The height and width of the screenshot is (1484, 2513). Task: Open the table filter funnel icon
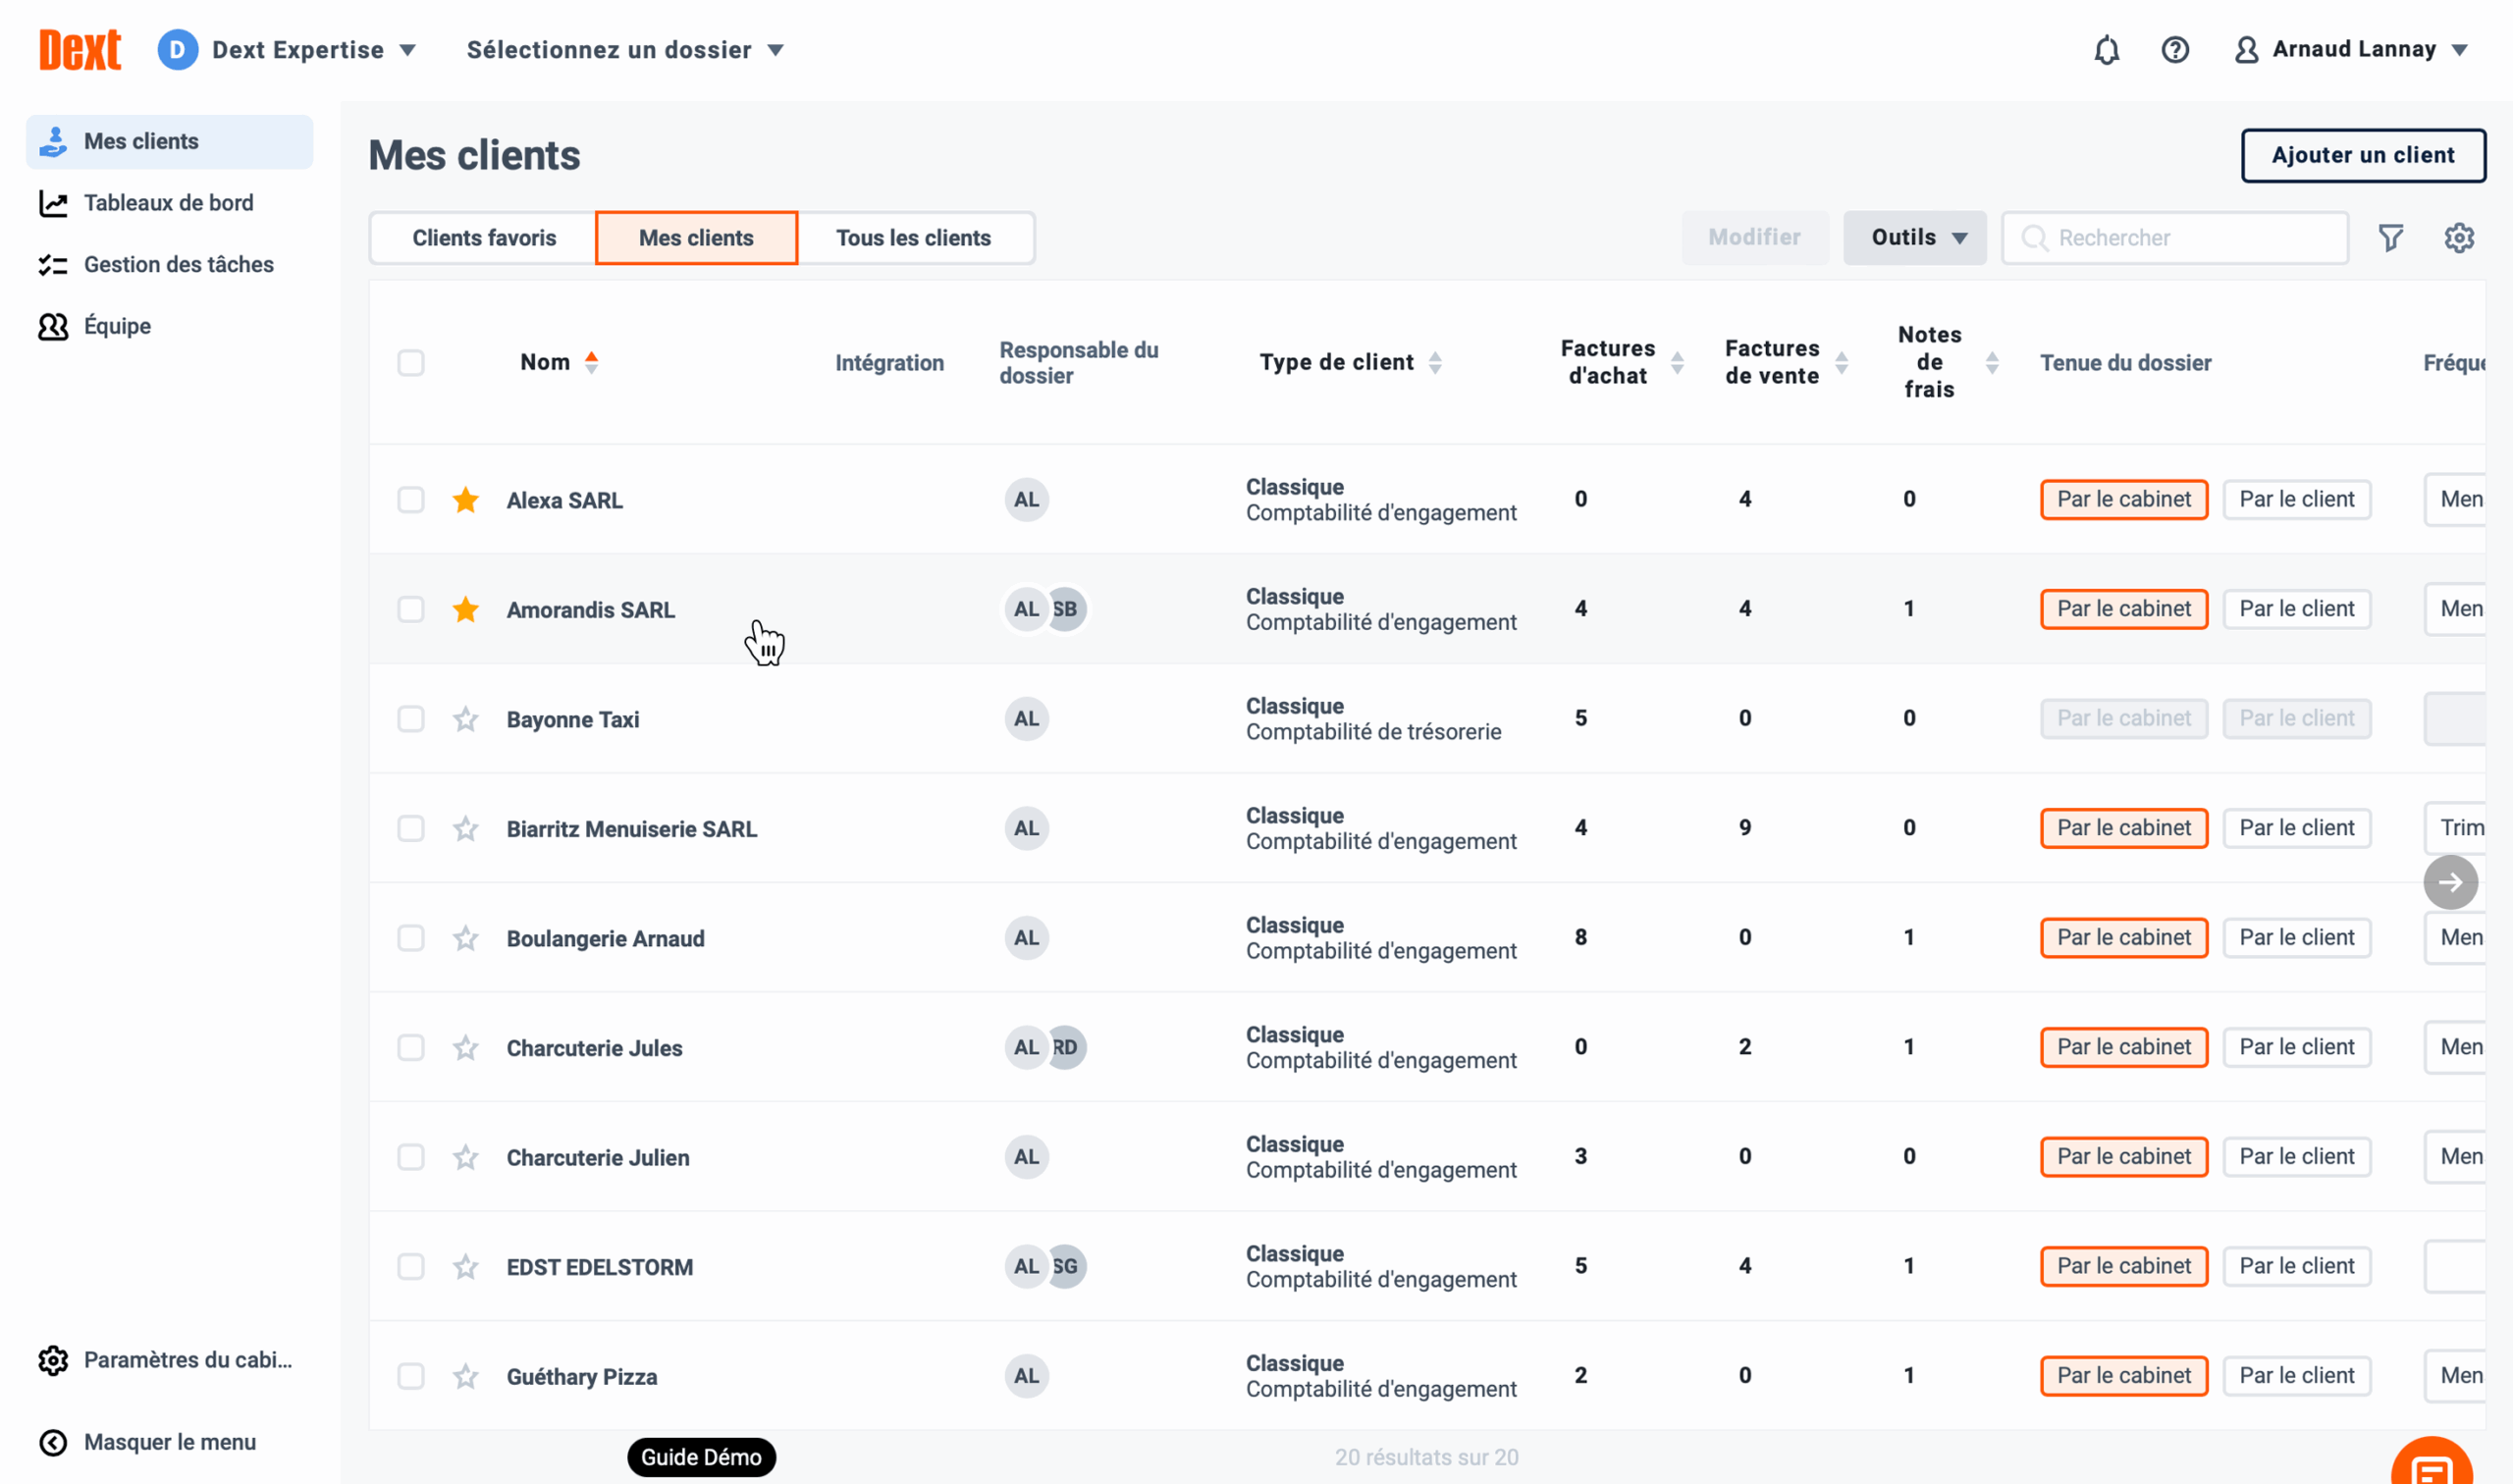pyautogui.click(x=2390, y=238)
